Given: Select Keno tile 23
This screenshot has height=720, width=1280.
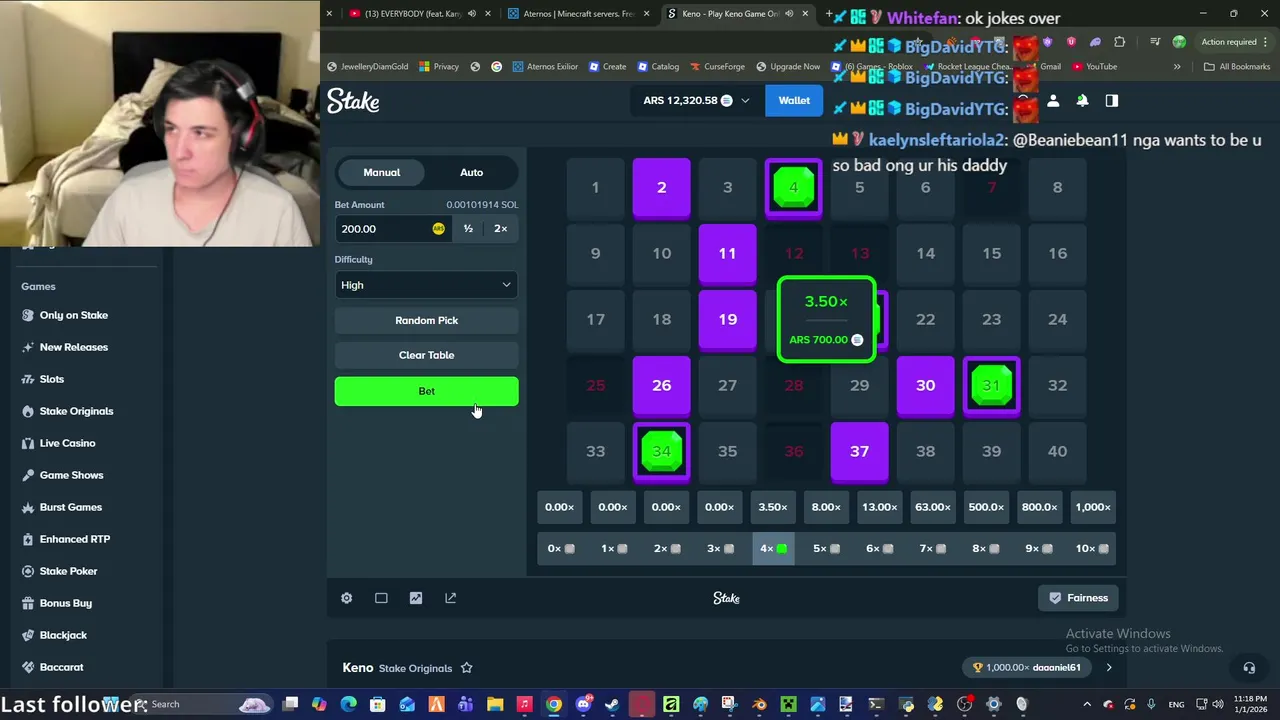Looking at the screenshot, I should [991, 319].
